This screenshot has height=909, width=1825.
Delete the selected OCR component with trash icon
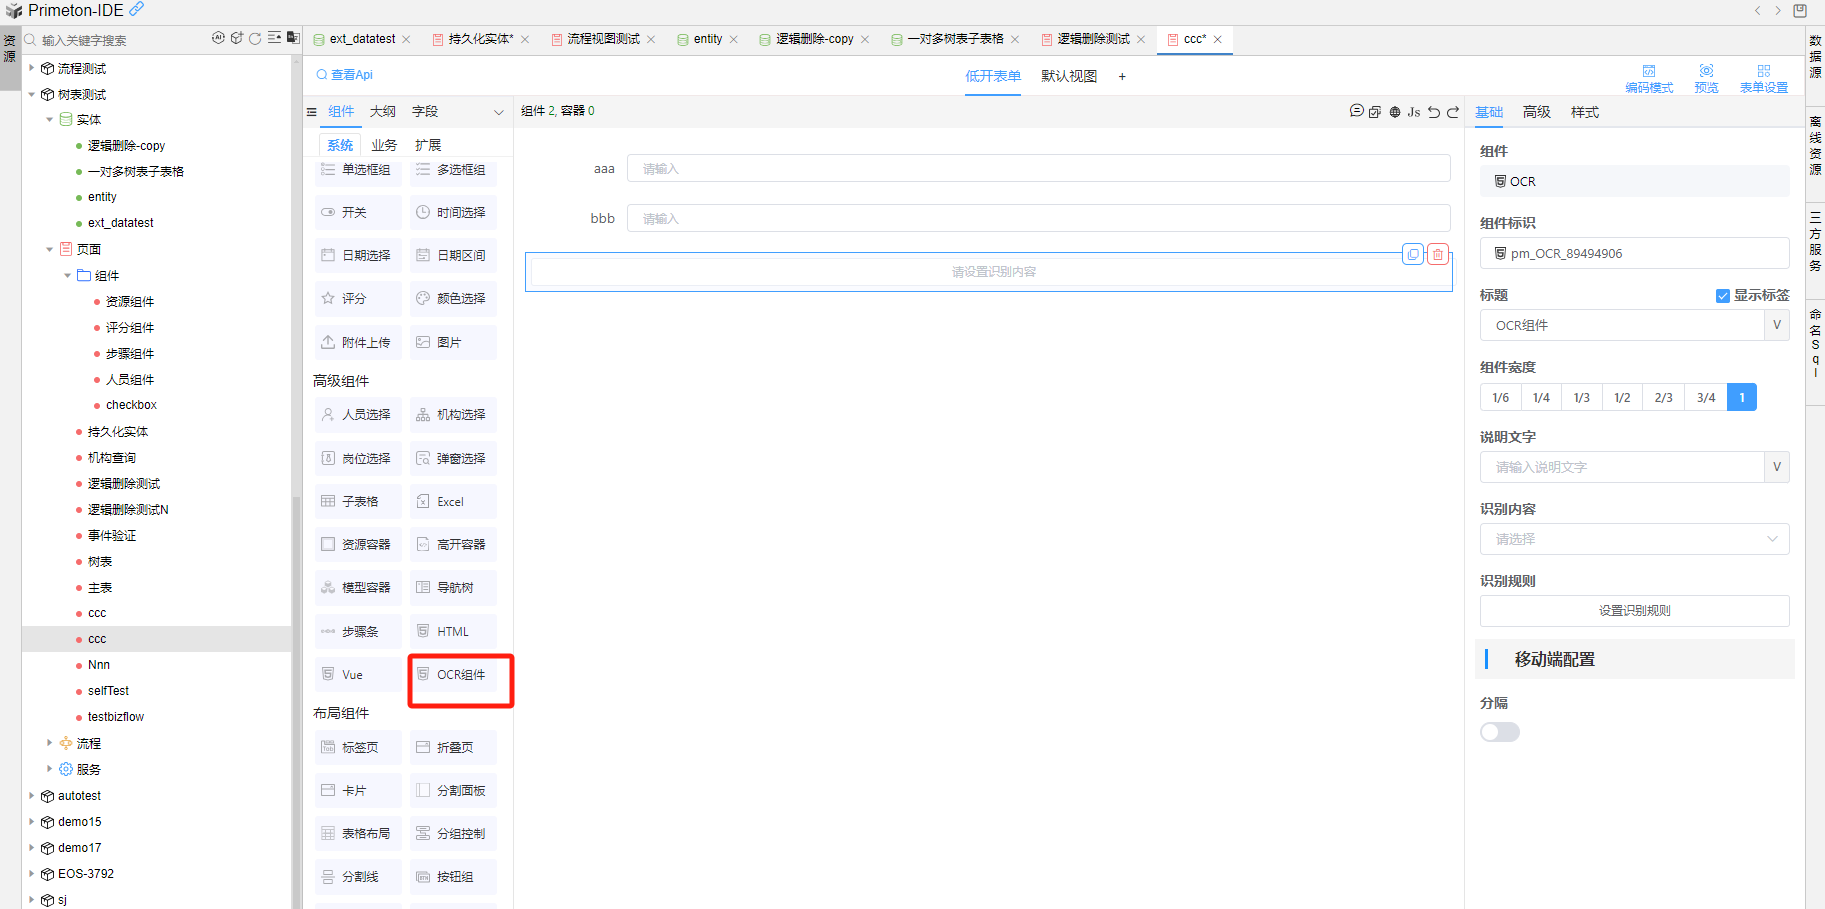[x=1437, y=255]
